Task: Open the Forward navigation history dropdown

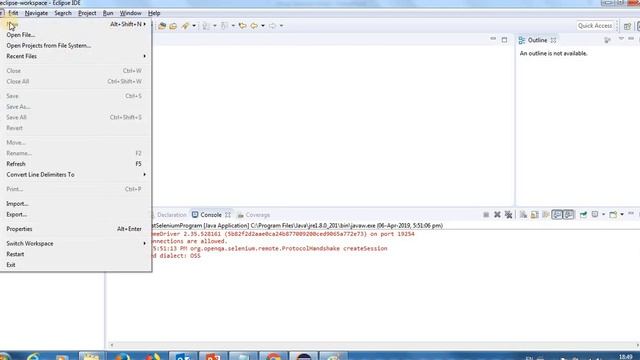Action: (x=281, y=26)
